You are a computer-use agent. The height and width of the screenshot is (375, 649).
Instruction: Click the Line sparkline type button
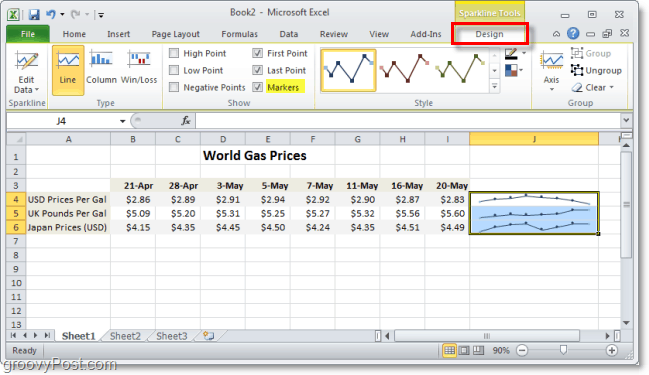coord(68,70)
